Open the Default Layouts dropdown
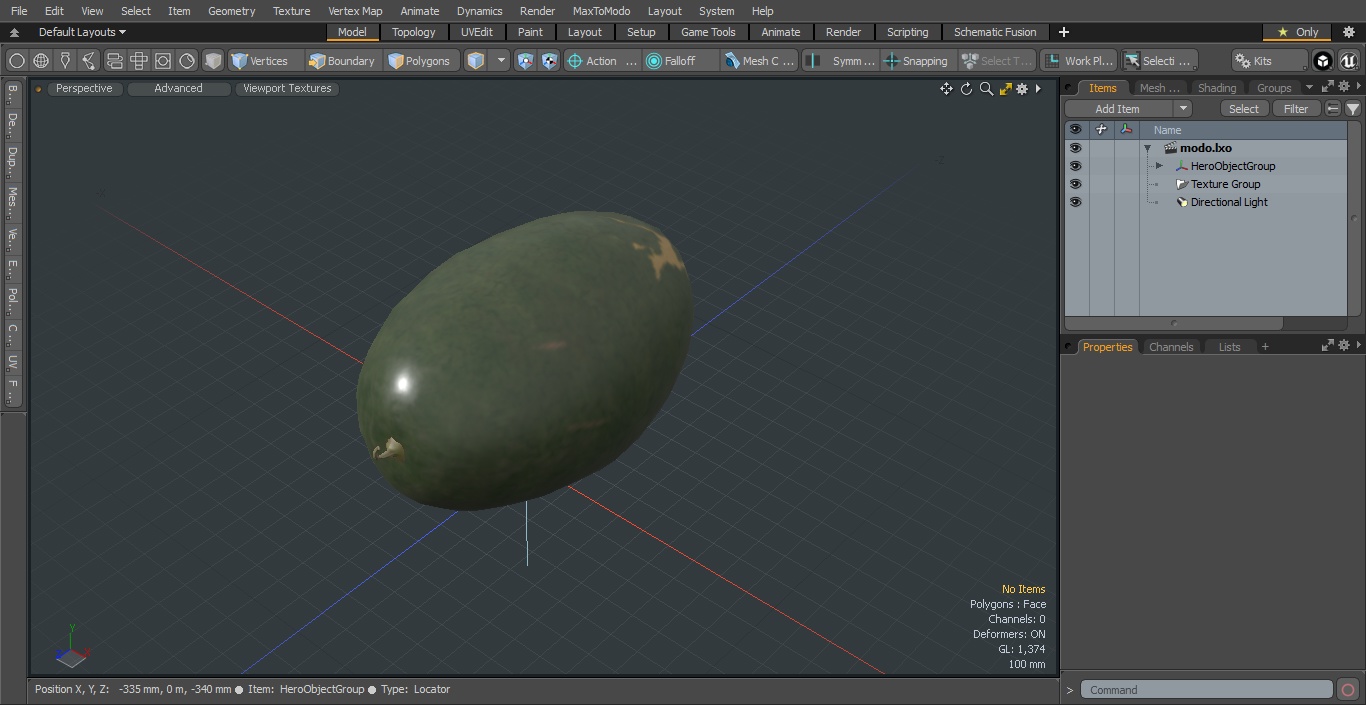Screen dimensions: 1366x705 pyautogui.click(x=82, y=32)
